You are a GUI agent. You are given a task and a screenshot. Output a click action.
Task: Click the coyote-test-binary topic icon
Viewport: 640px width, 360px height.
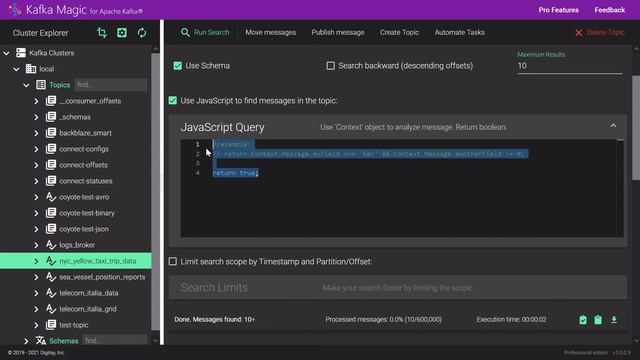(51, 213)
